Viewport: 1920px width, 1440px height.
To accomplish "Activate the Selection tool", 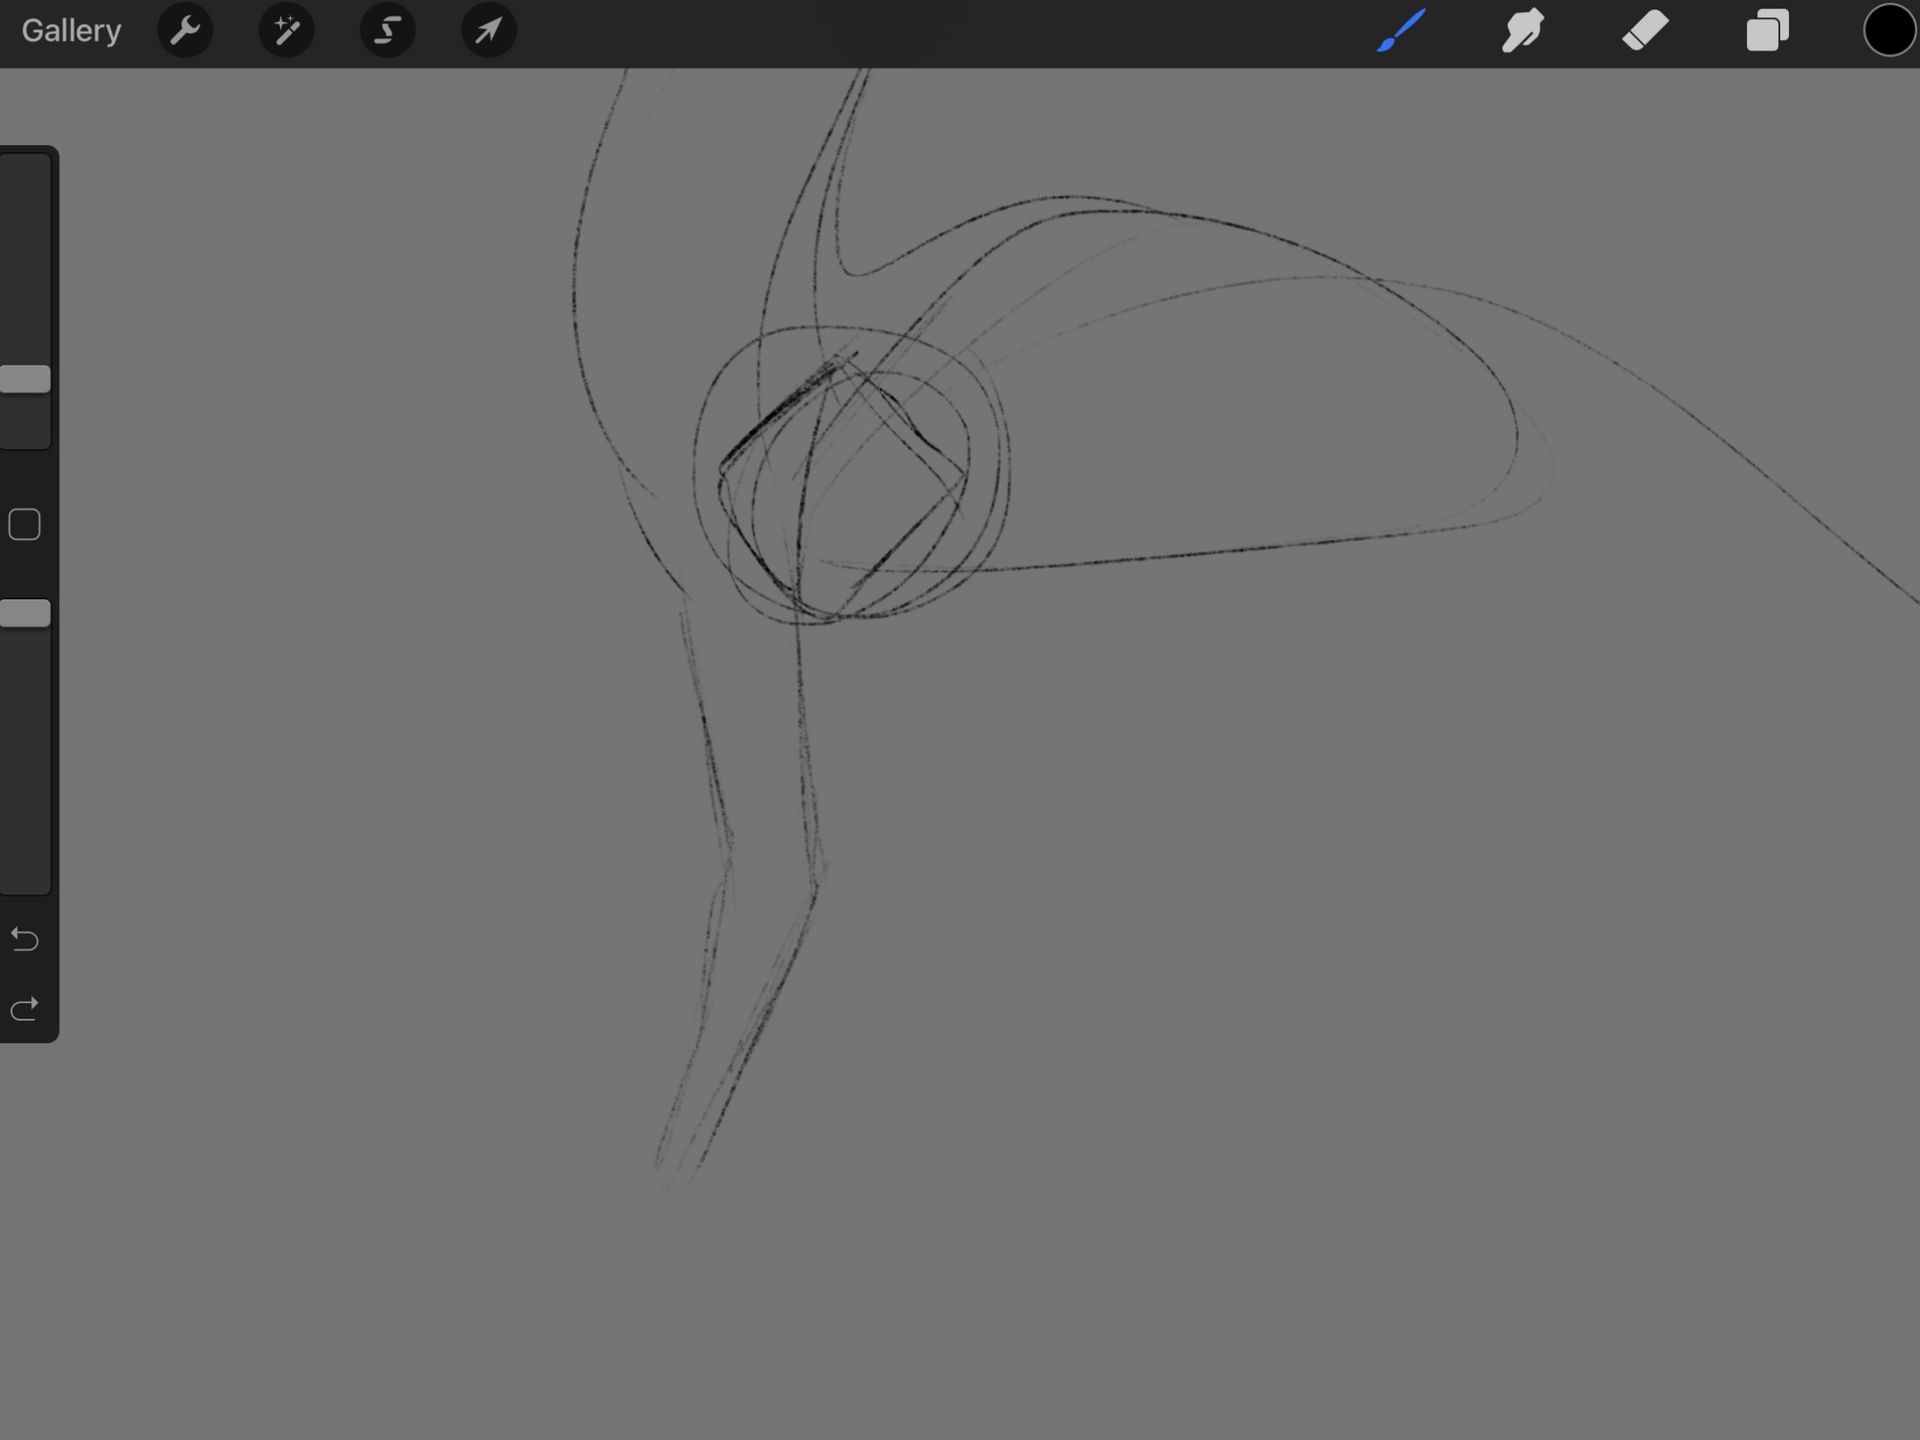I will tap(387, 30).
